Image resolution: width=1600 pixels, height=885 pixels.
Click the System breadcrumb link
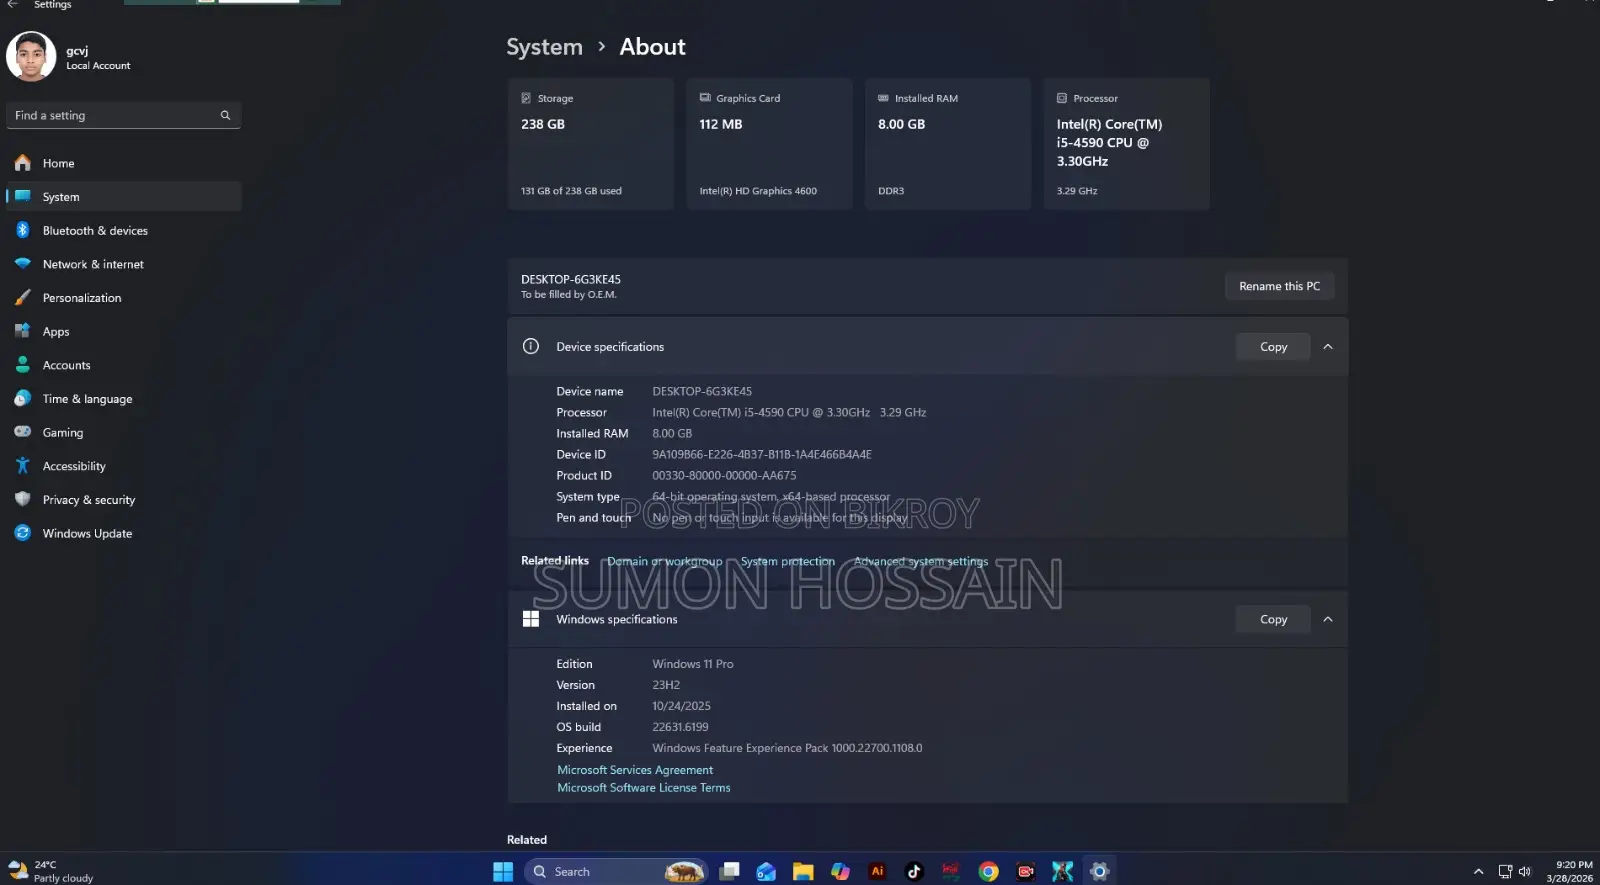tap(544, 47)
